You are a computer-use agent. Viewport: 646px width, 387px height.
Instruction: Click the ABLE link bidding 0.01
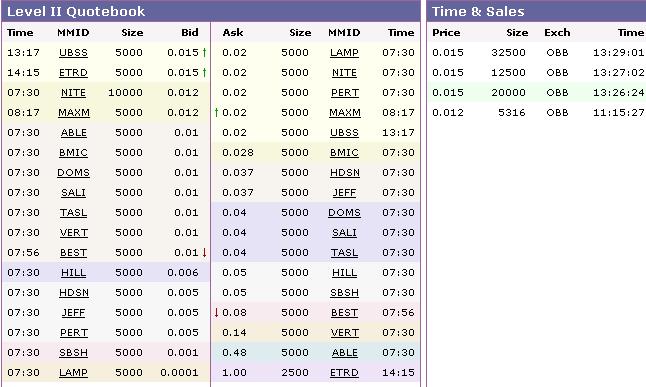(73, 133)
